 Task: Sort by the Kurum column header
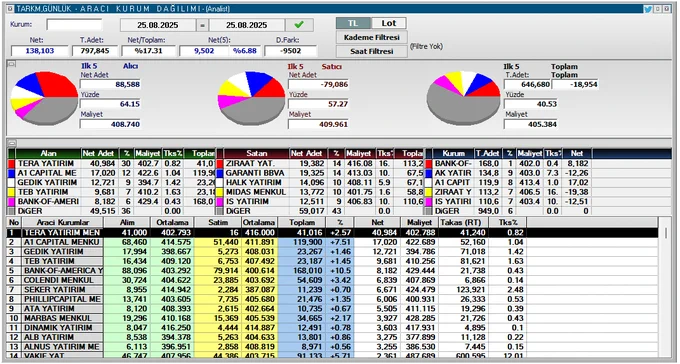(454, 154)
